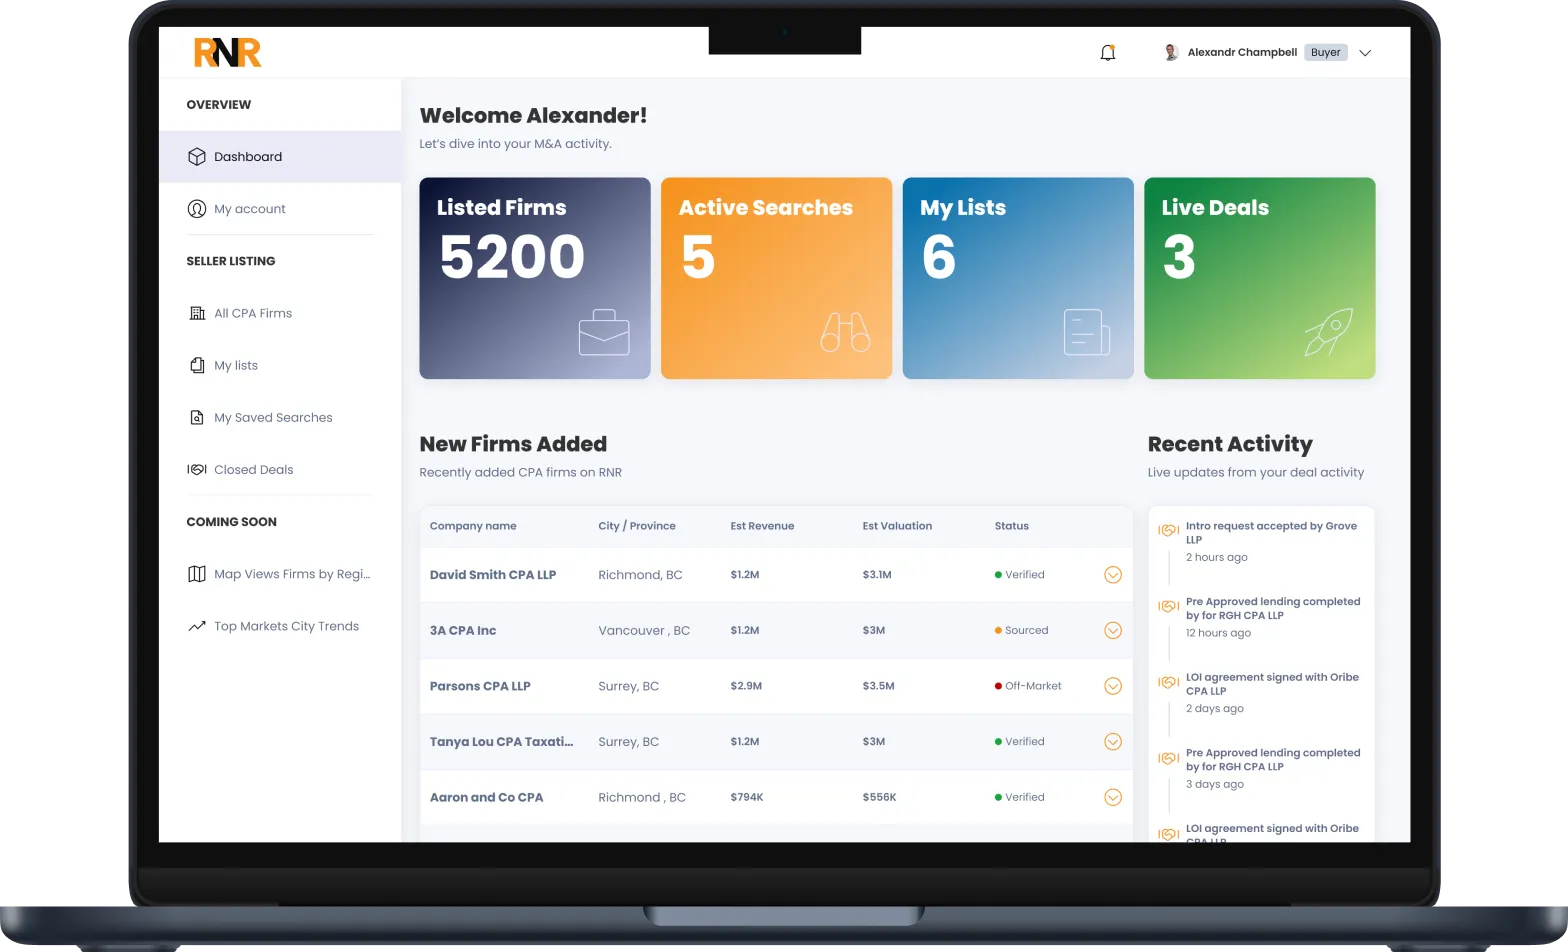Click Vancouver , BC city cell
The image size is (1568, 952).
pos(644,631)
